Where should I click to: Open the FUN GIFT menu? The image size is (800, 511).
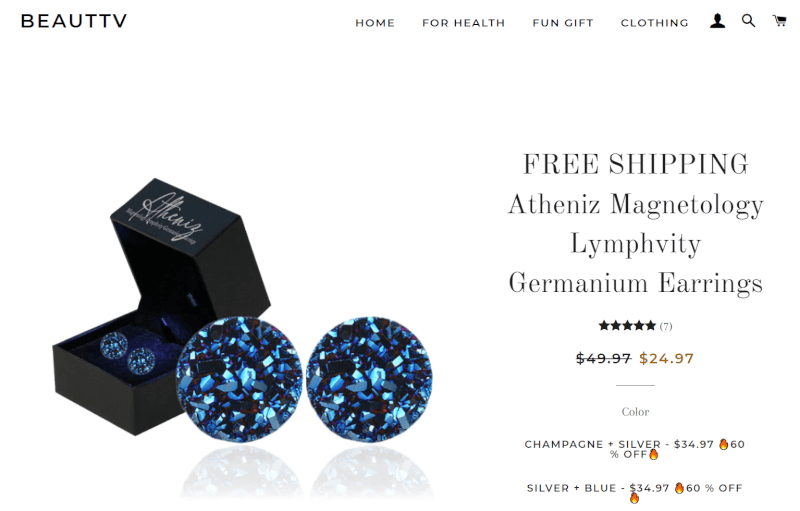coord(563,23)
